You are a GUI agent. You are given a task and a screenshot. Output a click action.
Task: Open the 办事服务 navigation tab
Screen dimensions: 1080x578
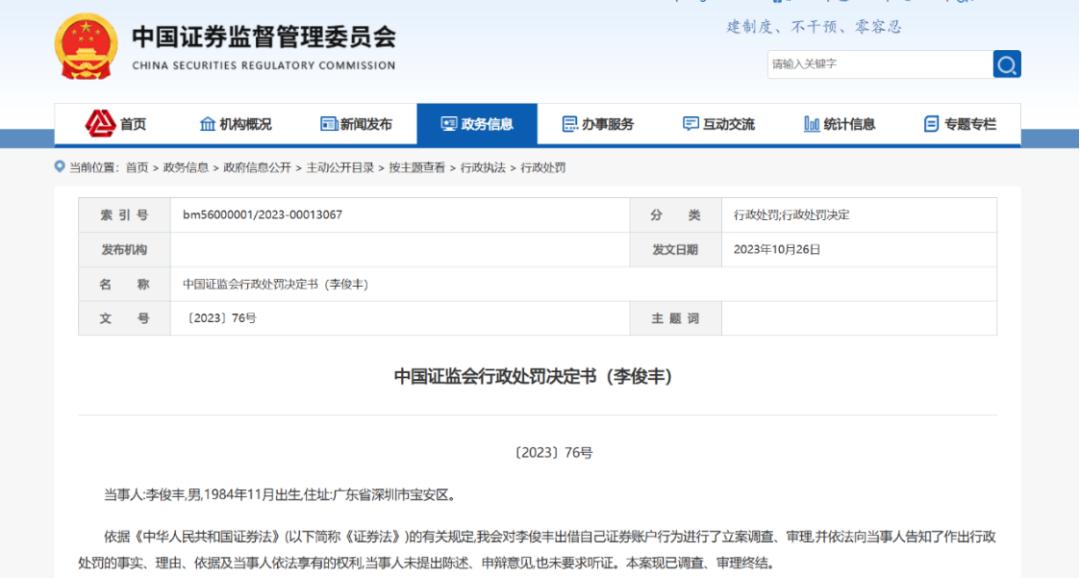tap(598, 124)
